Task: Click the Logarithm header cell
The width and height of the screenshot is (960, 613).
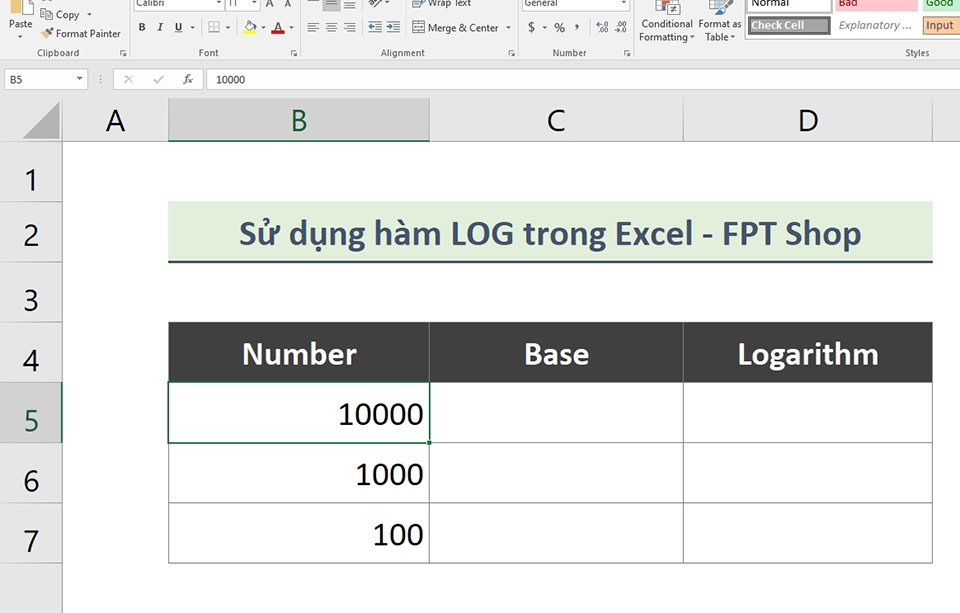Action: tap(808, 353)
